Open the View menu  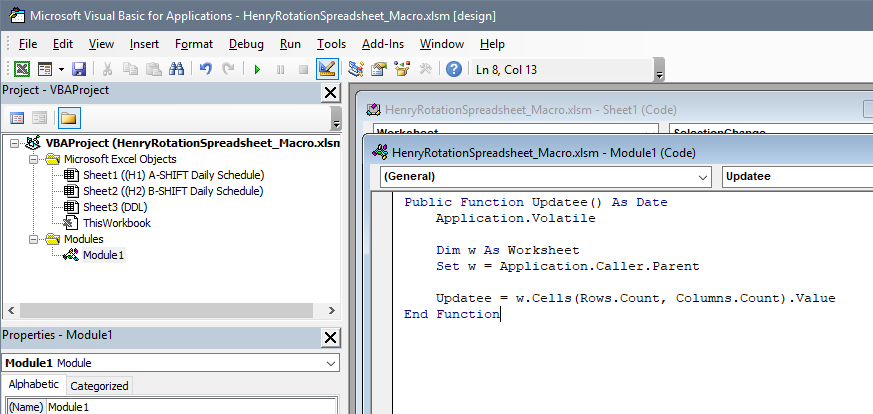[101, 44]
